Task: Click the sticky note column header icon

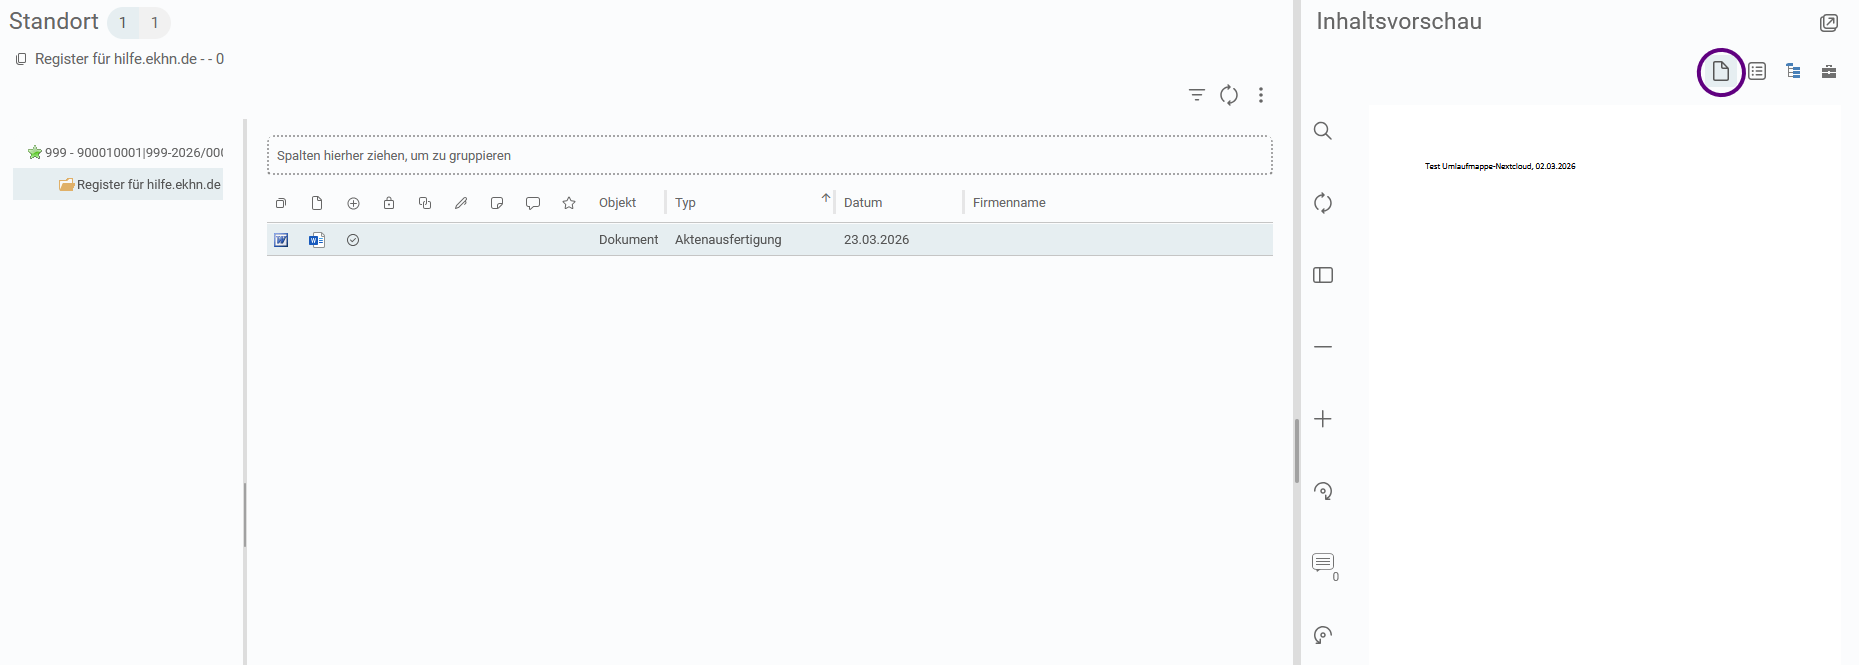Action: (497, 203)
